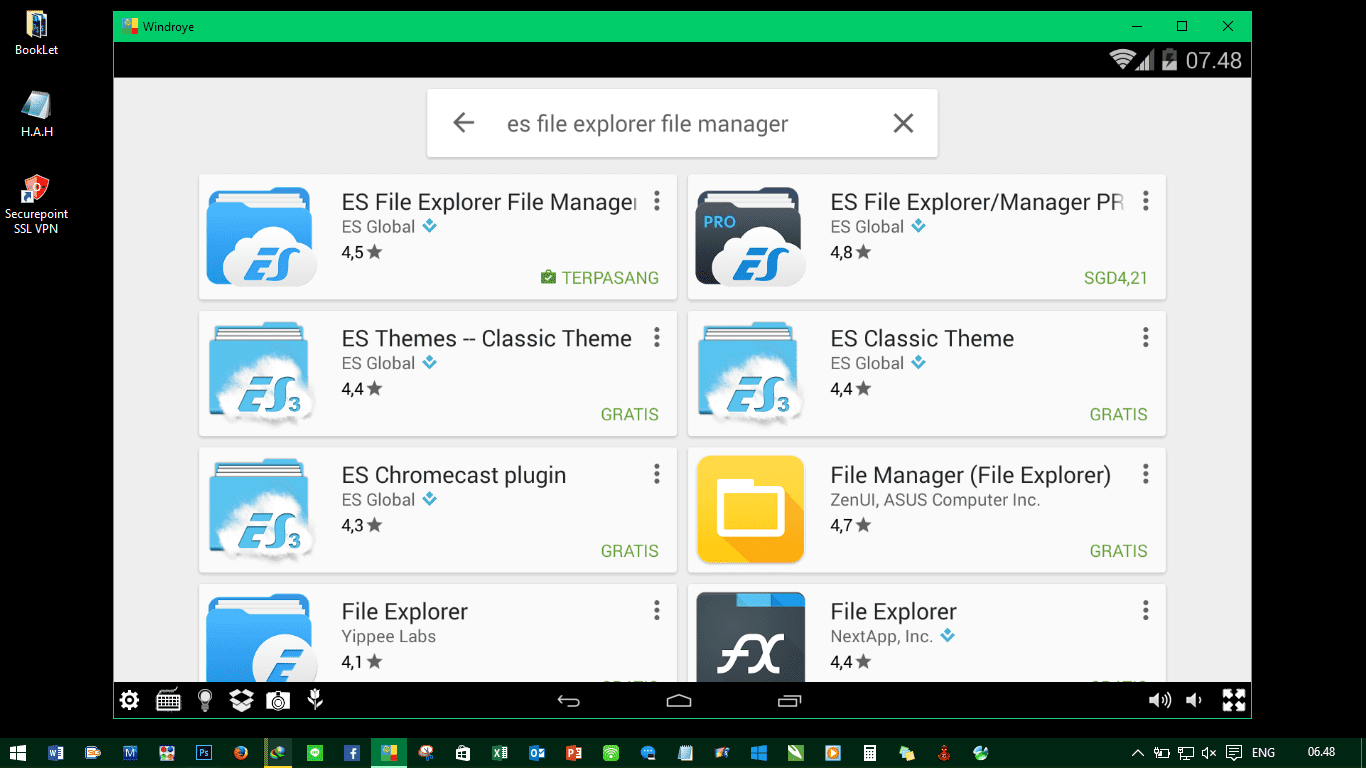
Task: Click into the search field text
Action: coord(648,124)
